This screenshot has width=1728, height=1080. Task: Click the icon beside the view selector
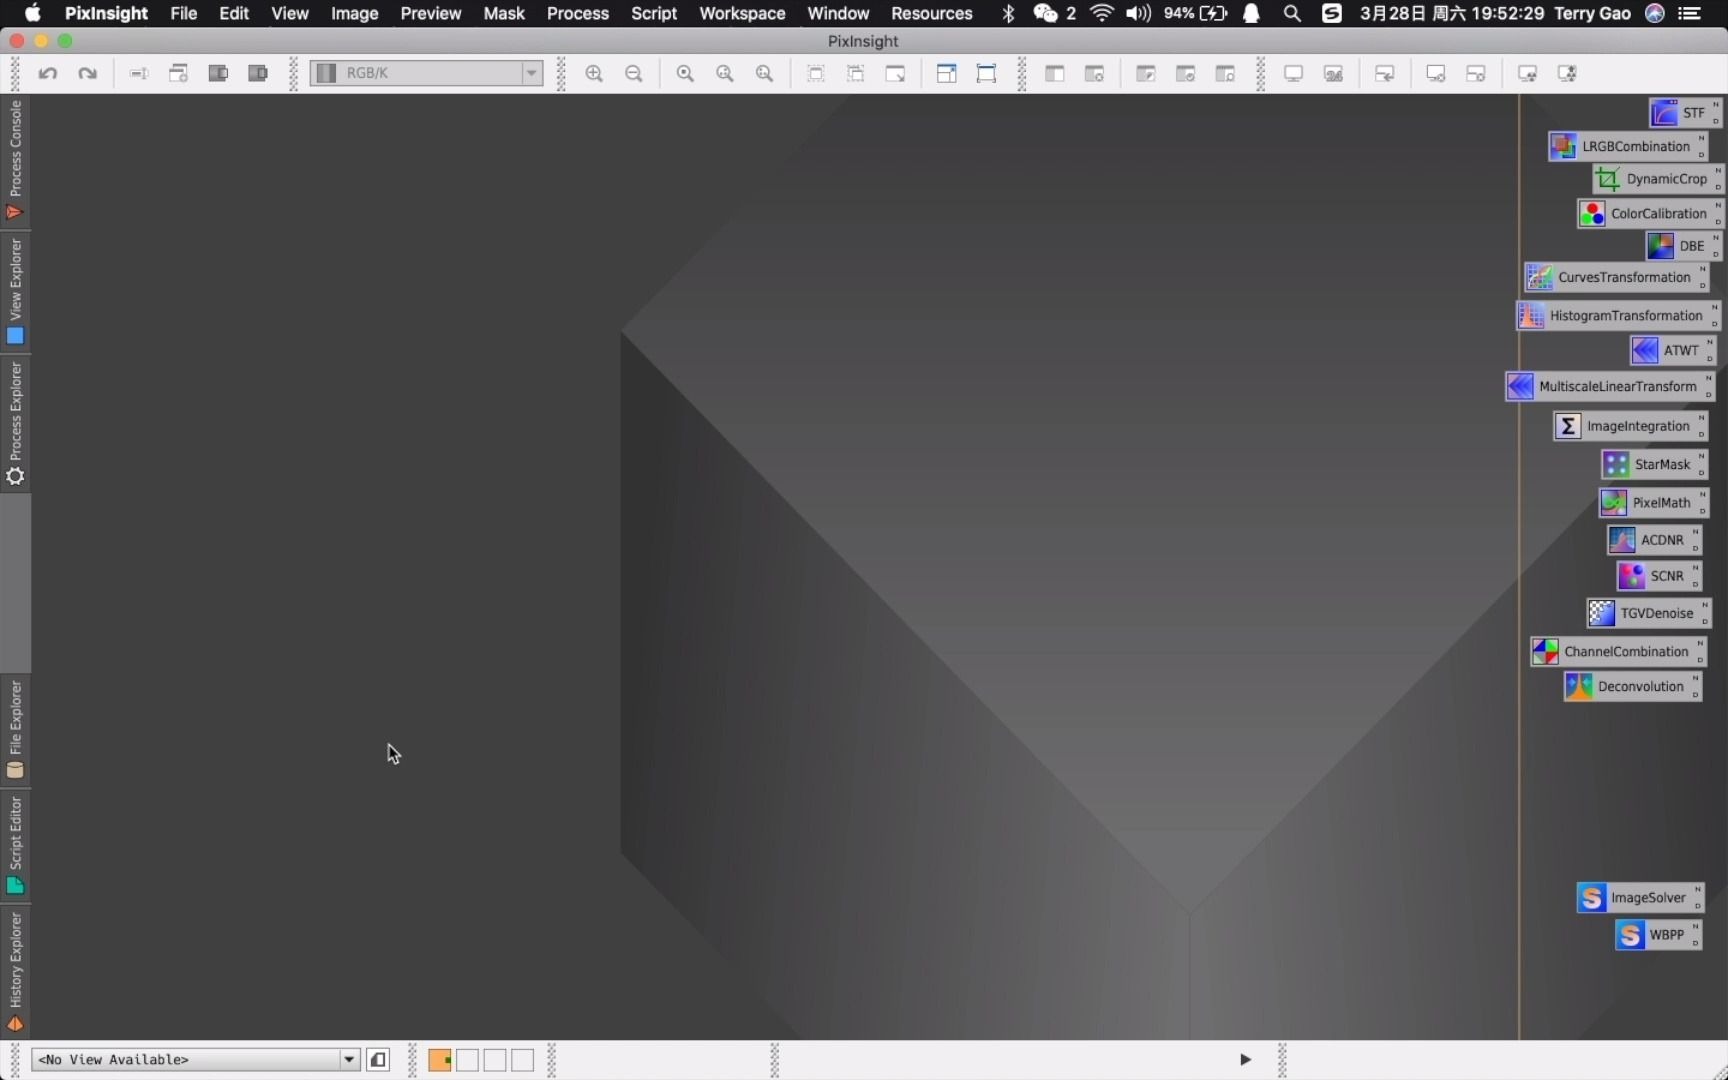pos(378,1060)
